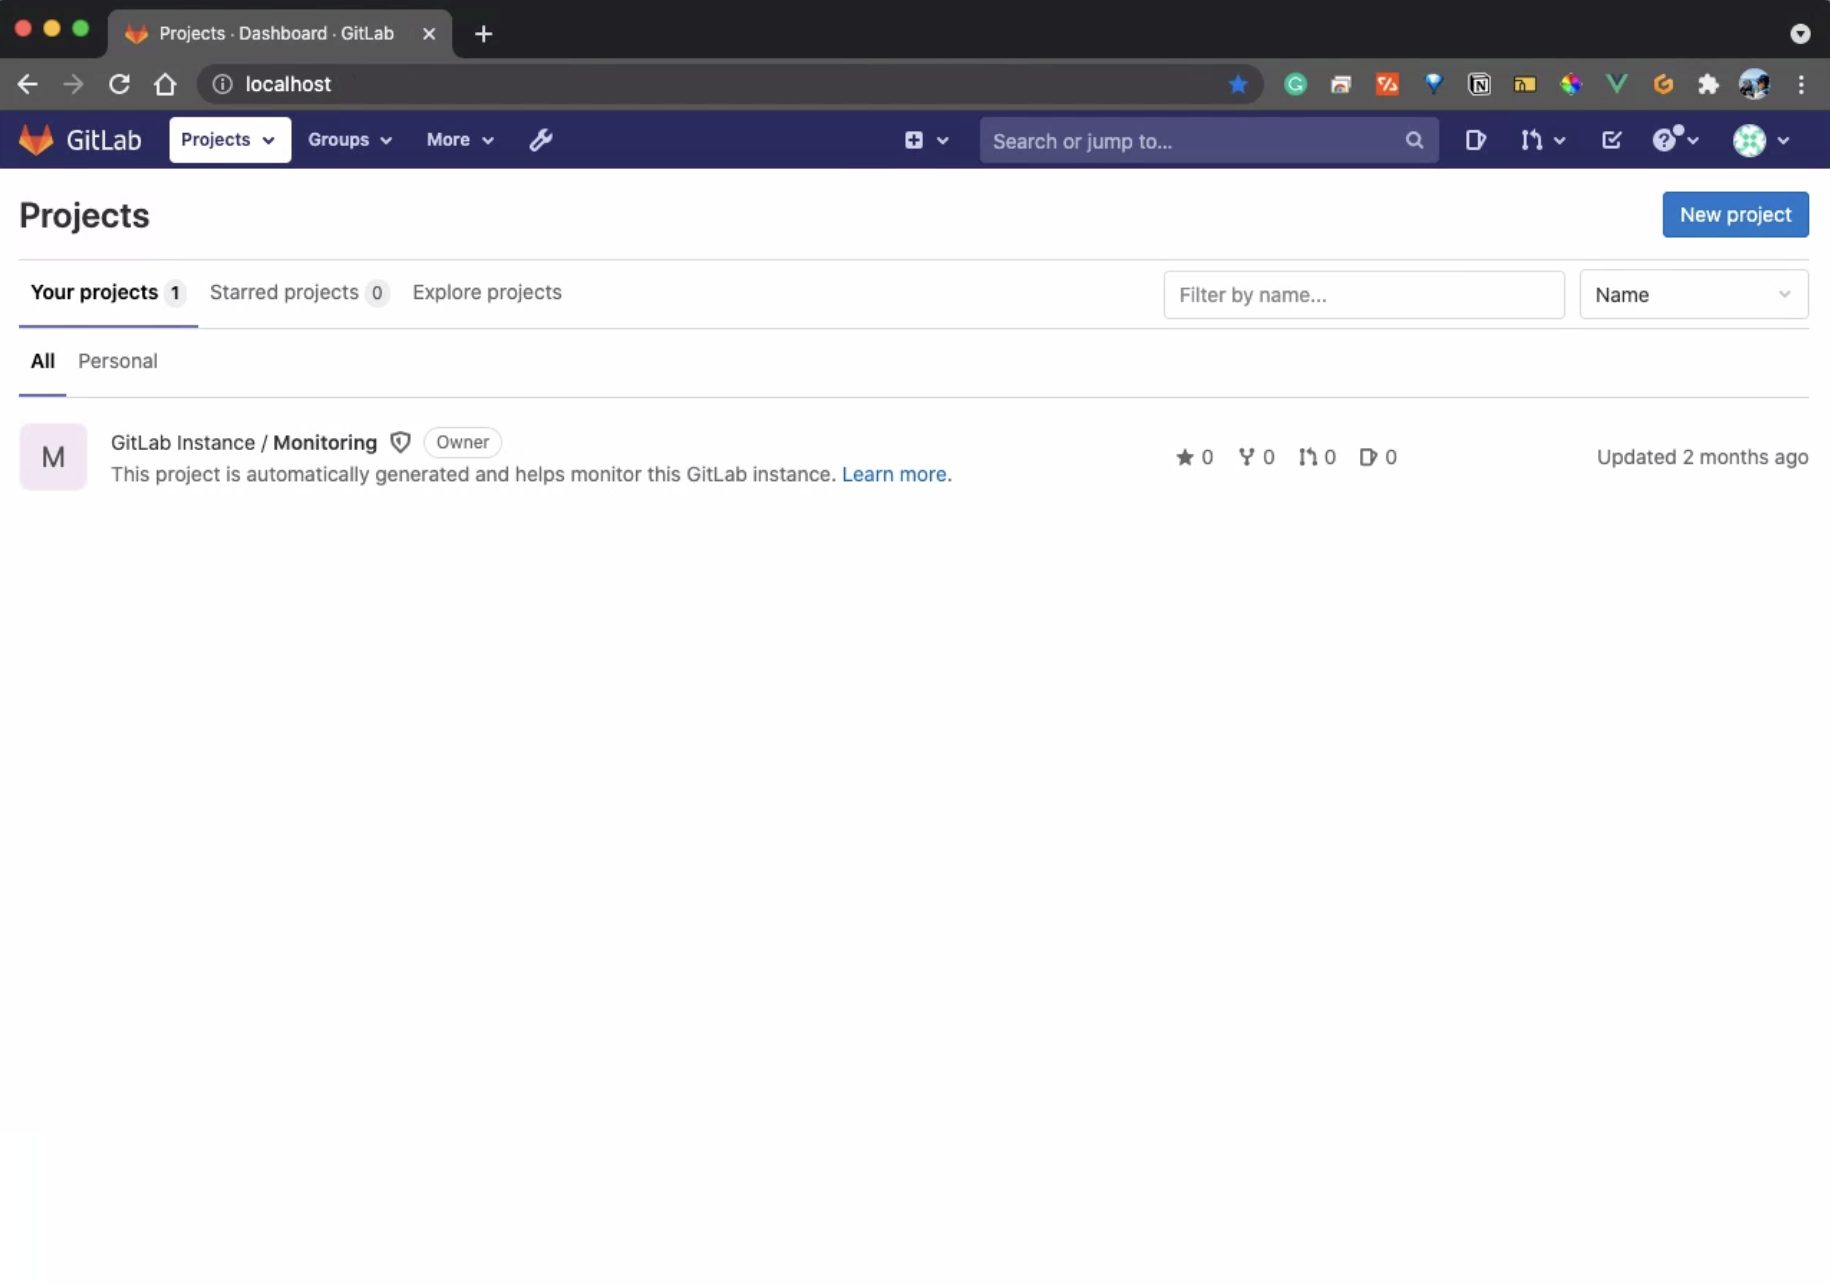
Task: Click the bookmark star in address bar
Action: pyautogui.click(x=1238, y=84)
